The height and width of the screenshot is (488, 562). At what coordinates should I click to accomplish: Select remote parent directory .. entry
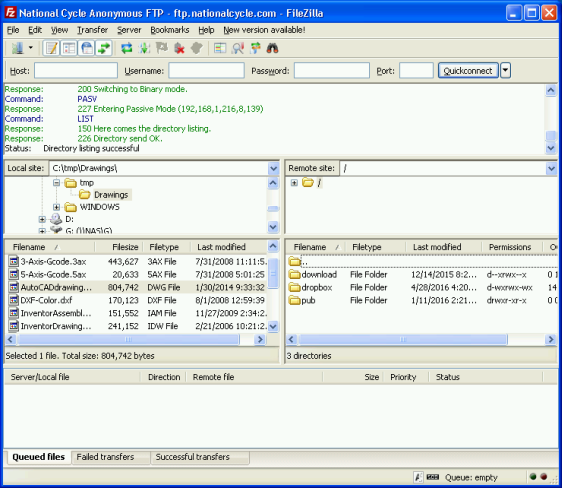click(x=422, y=262)
